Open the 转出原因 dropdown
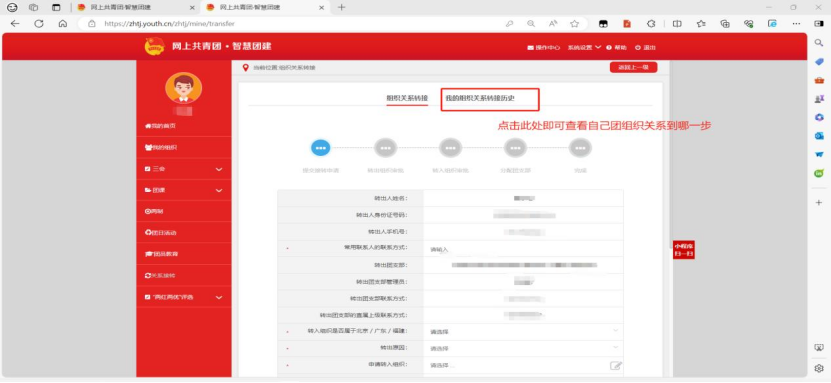 (523, 348)
